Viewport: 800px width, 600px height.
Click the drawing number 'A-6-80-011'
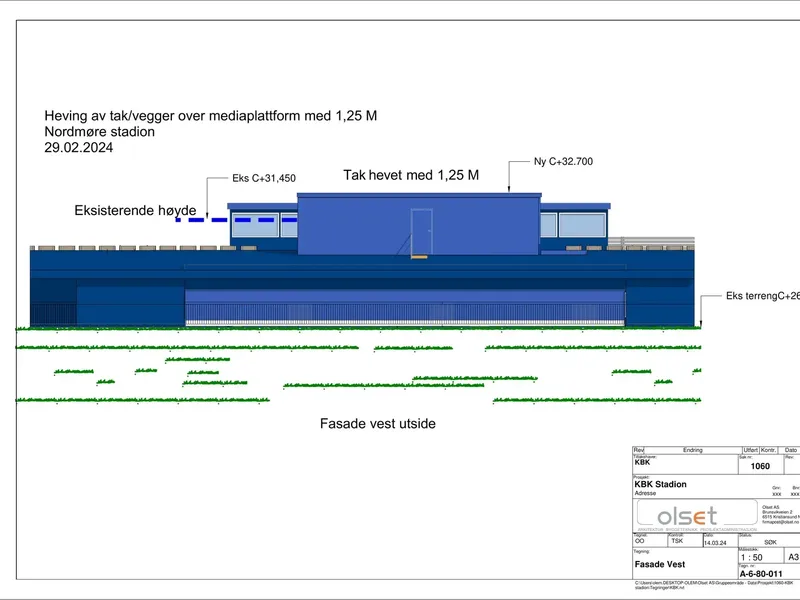click(x=761, y=574)
